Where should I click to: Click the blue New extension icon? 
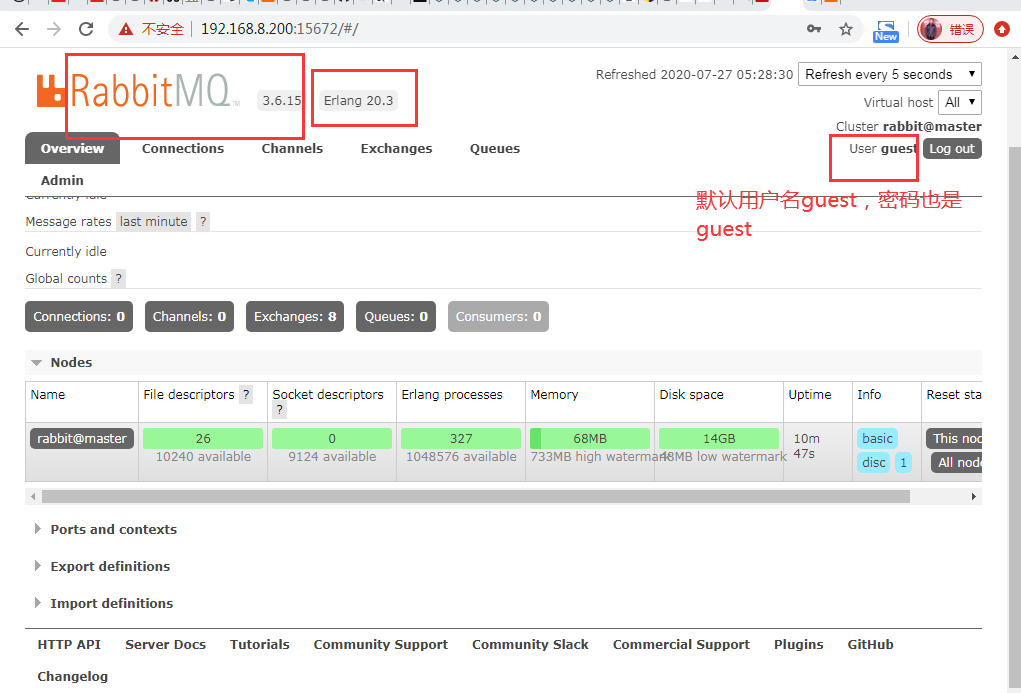885,29
